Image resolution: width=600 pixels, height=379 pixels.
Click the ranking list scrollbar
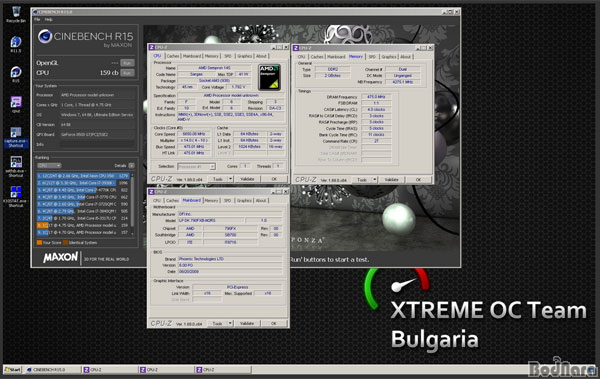(132, 204)
